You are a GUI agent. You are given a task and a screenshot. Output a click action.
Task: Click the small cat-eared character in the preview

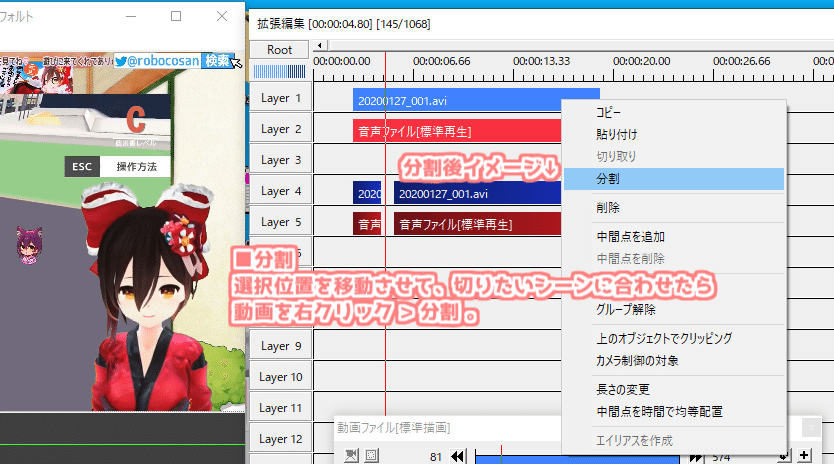tap(29, 245)
